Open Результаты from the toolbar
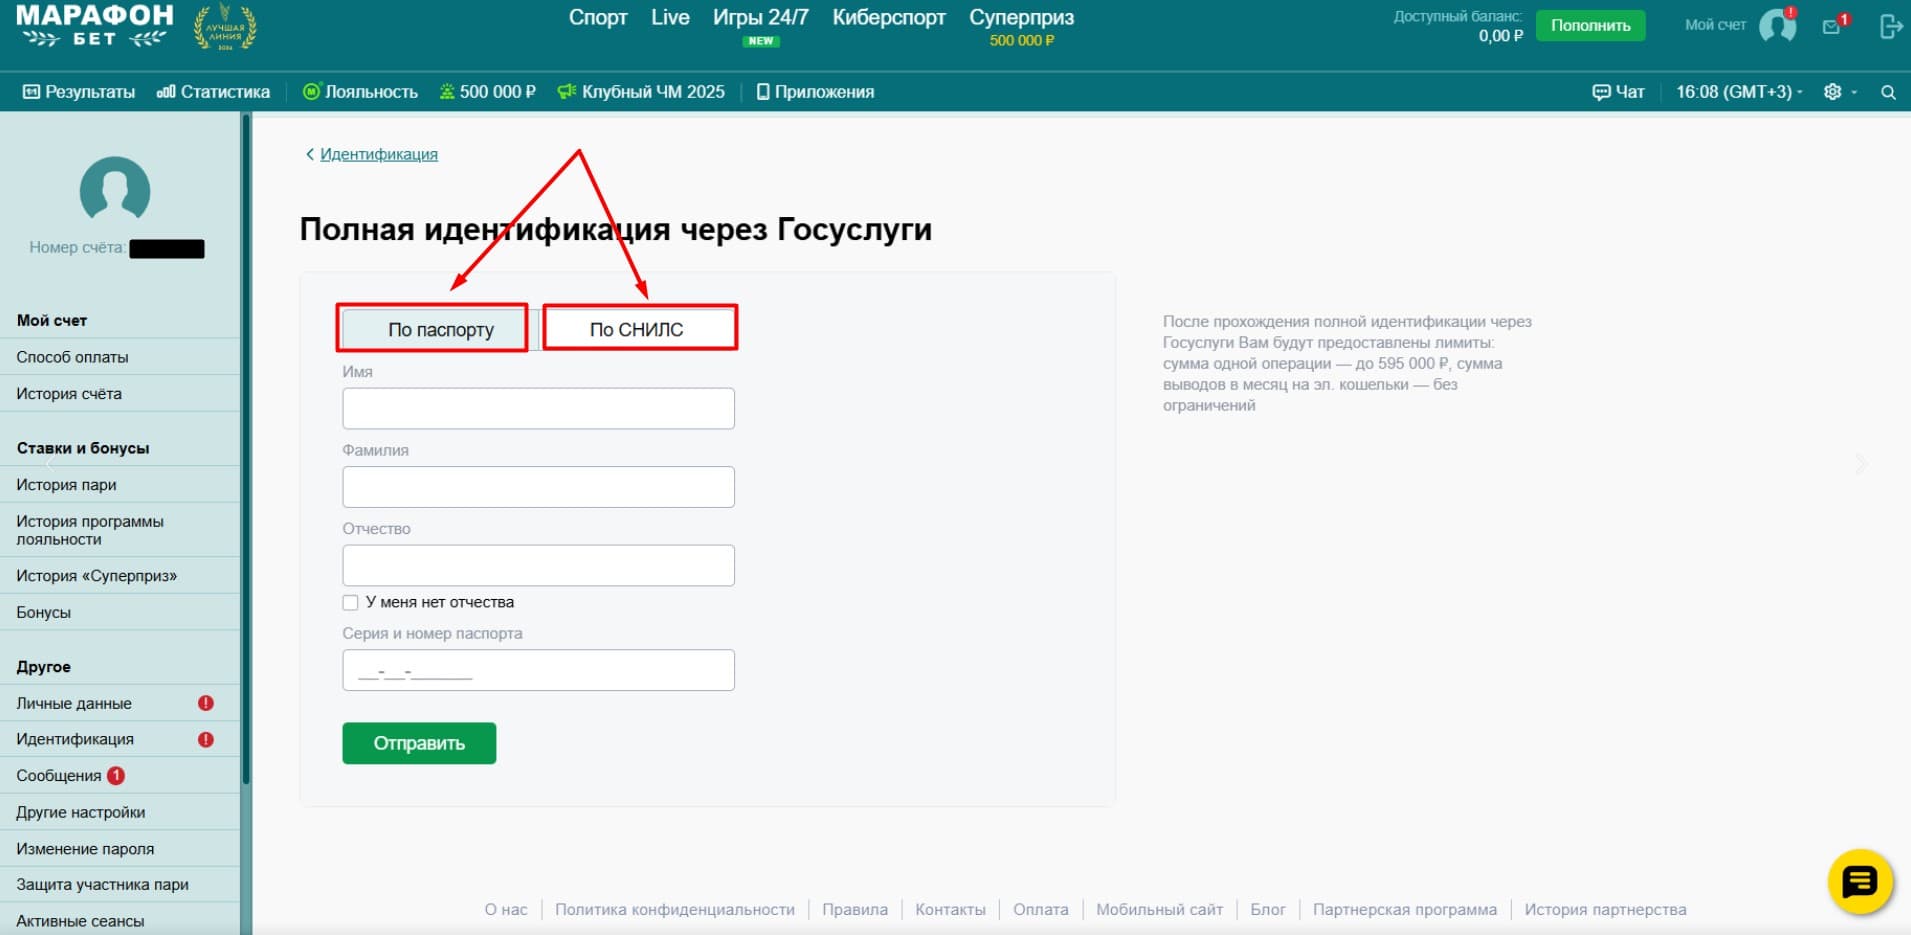Viewport: 1911px width, 935px height. pyautogui.click(x=79, y=92)
